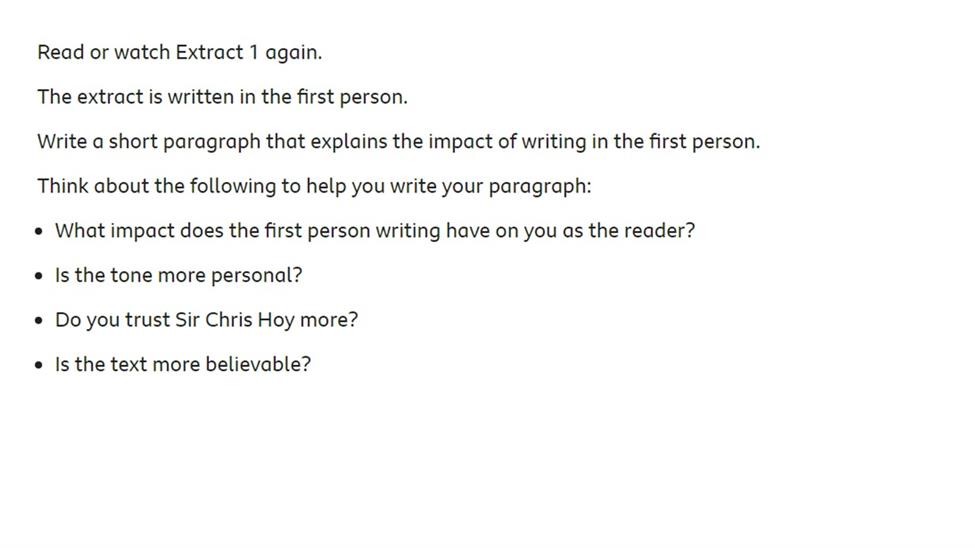Image resolution: width=975 pixels, height=548 pixels.
Task: Click the bullet dot before 'Do you trust'
Action: [x=39, y=321]
